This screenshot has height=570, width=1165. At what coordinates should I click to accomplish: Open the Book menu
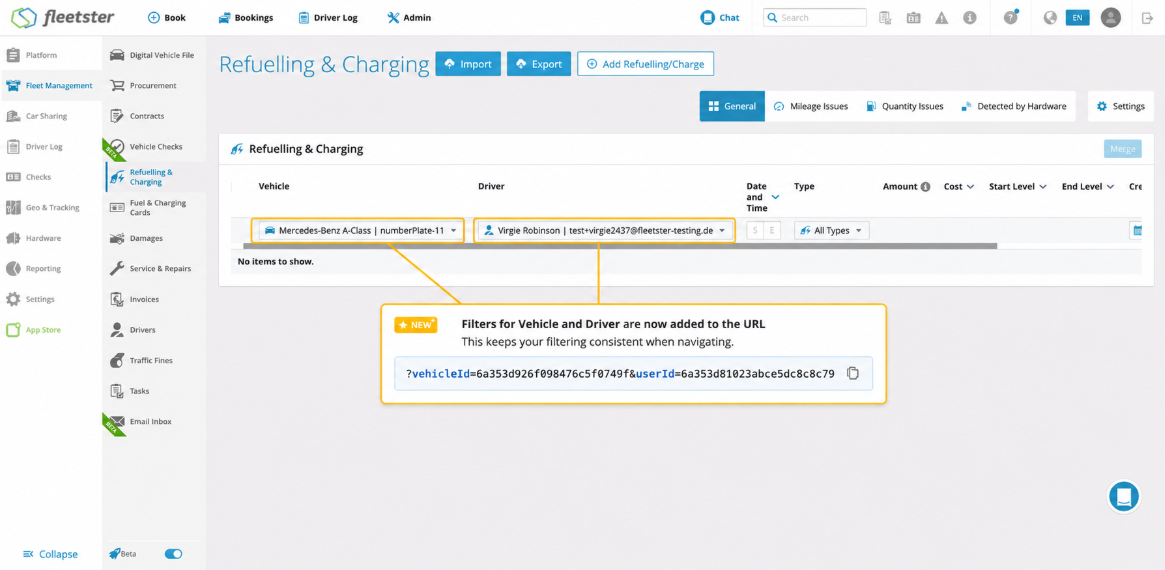pos(166,18)
